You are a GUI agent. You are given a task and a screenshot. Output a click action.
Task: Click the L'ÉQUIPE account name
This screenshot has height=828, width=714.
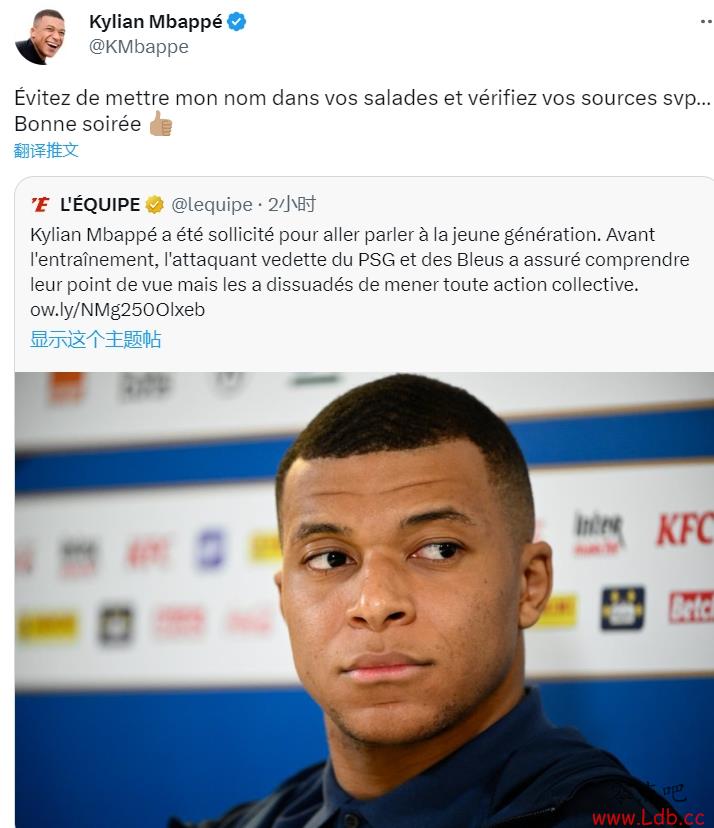click(x=100, y=204)
